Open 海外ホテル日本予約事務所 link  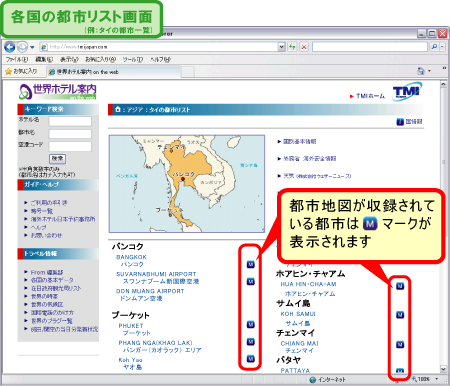[63, 219]
